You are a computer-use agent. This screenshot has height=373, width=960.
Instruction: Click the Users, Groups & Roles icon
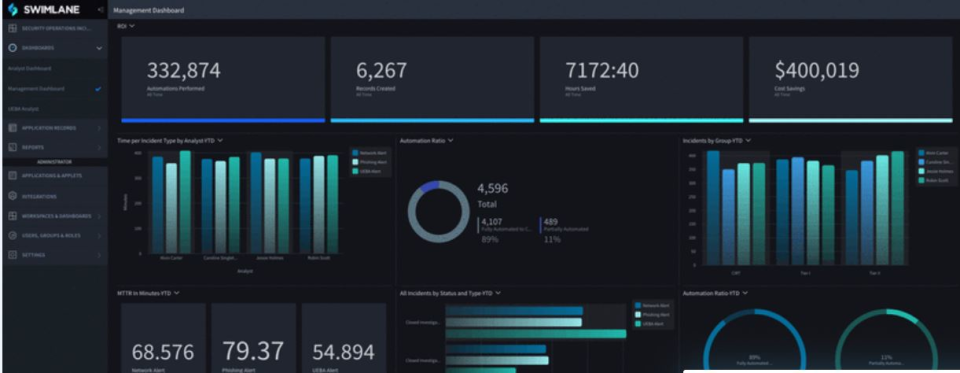click(x=13, y=235)
